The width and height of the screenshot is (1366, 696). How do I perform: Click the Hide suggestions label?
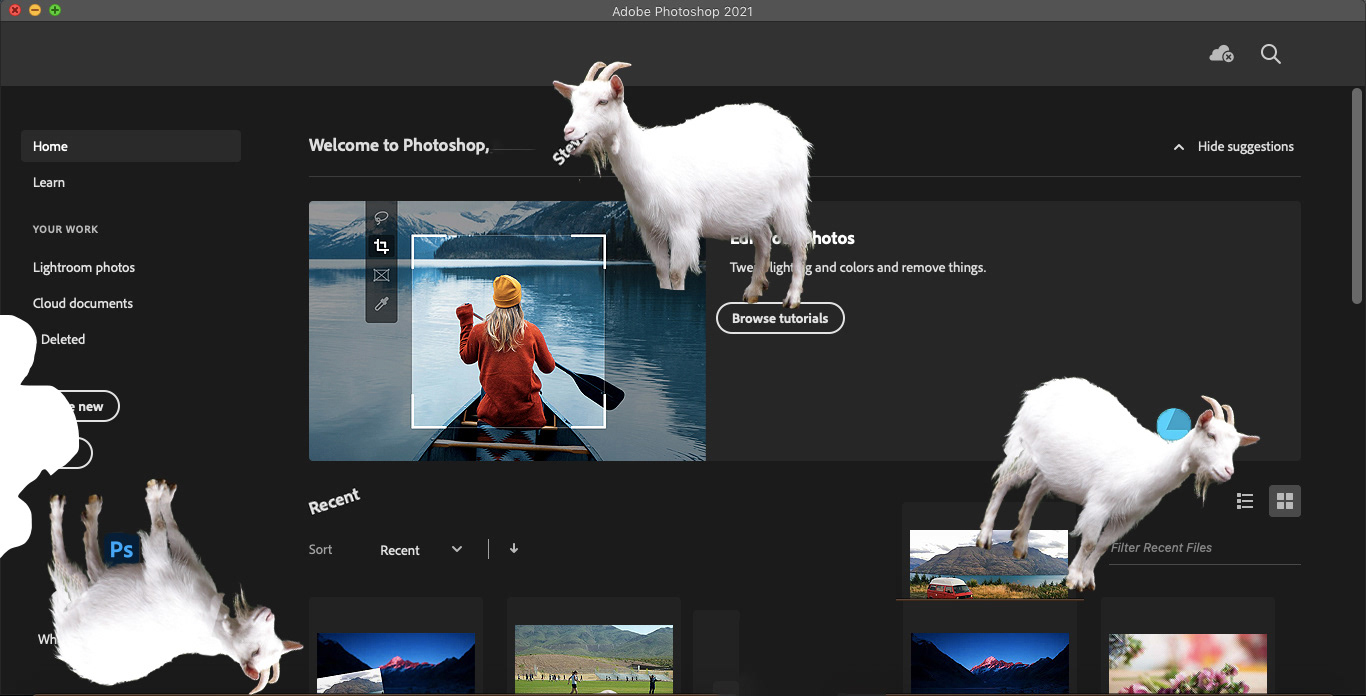(x=1246, y=146)
